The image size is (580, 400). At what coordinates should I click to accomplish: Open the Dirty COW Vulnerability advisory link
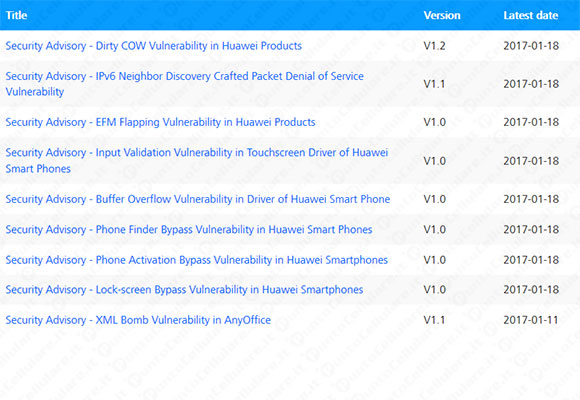click(x=154, y=46)
